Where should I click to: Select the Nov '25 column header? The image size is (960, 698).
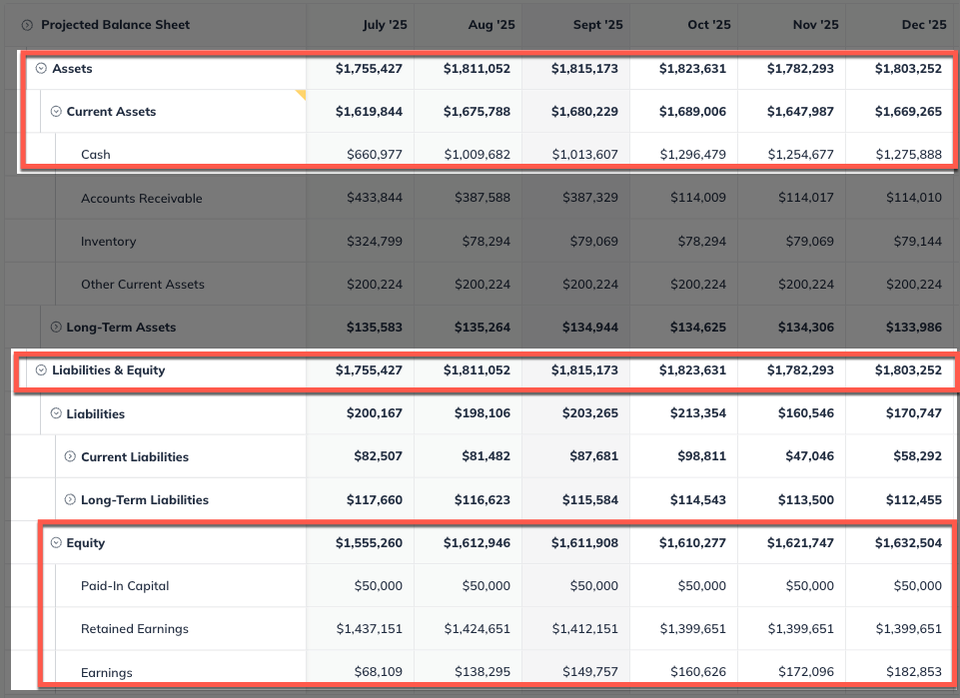point(816,24)
